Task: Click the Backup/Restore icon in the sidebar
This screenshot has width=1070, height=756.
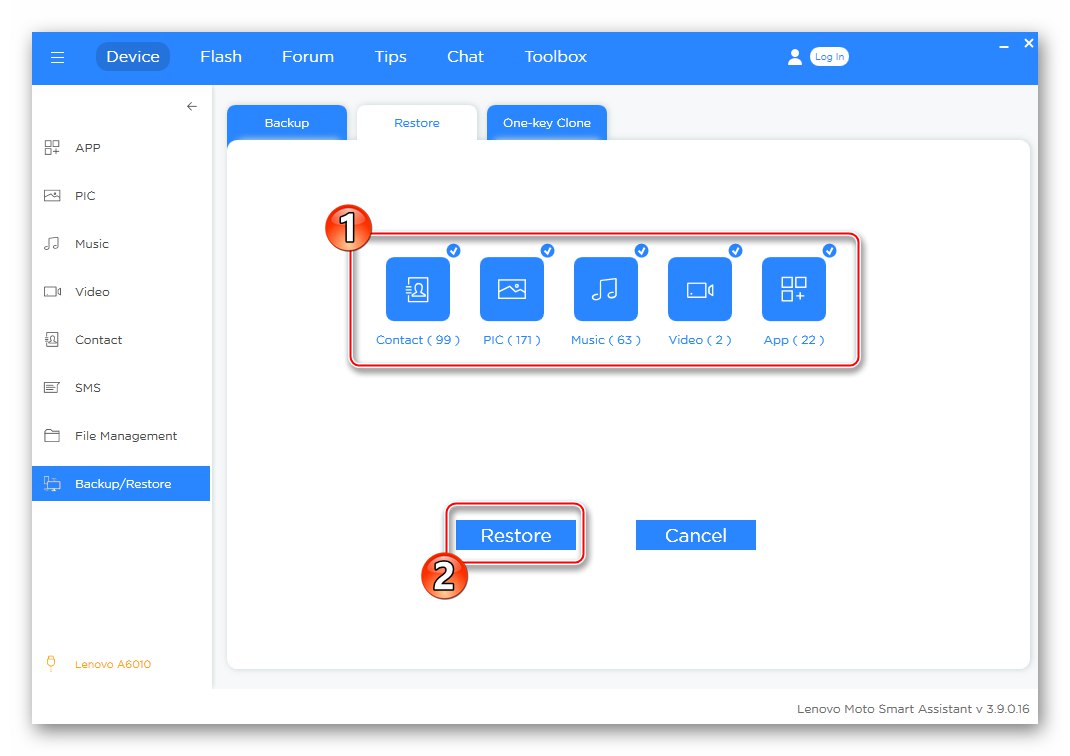Action: pos(53,484)
